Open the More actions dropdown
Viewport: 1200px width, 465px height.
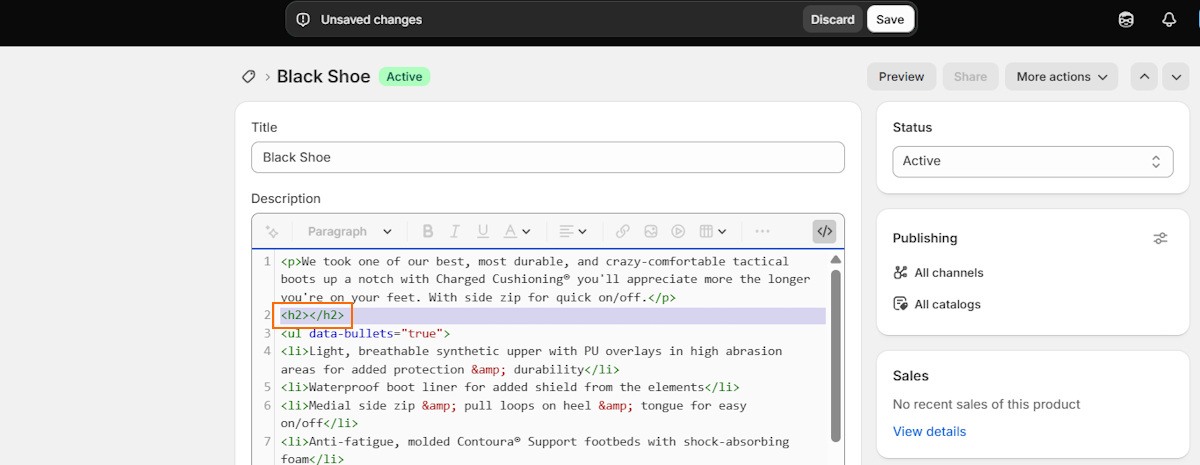[1062, 77]
